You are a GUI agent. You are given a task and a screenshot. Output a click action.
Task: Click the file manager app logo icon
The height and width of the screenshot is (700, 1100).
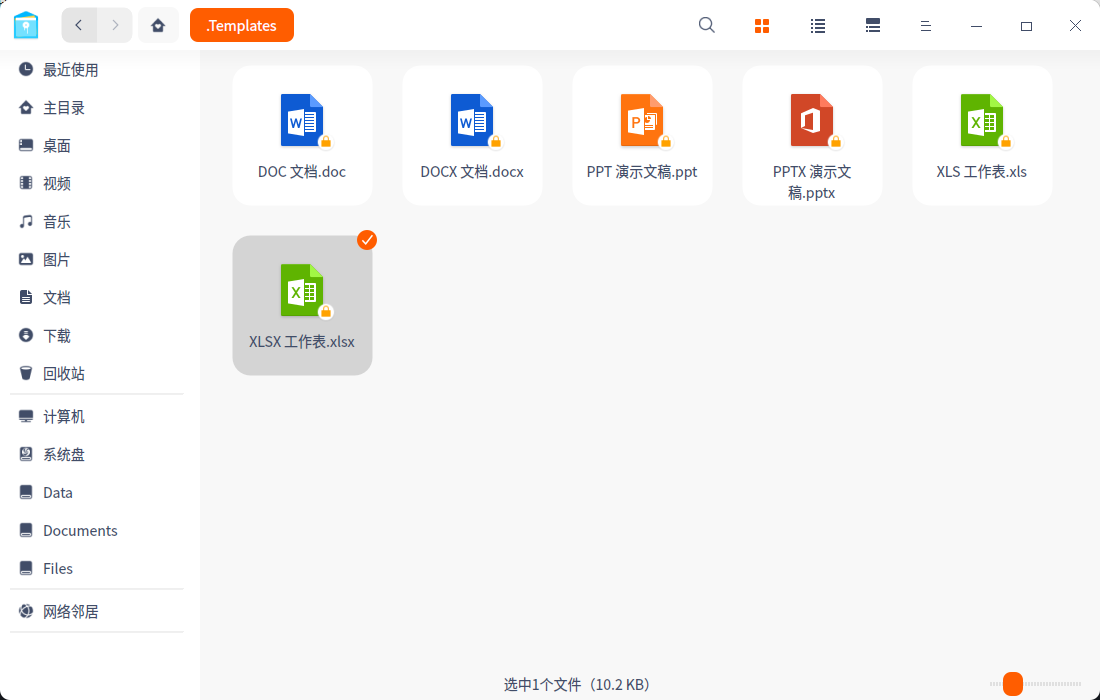(26, 25)
